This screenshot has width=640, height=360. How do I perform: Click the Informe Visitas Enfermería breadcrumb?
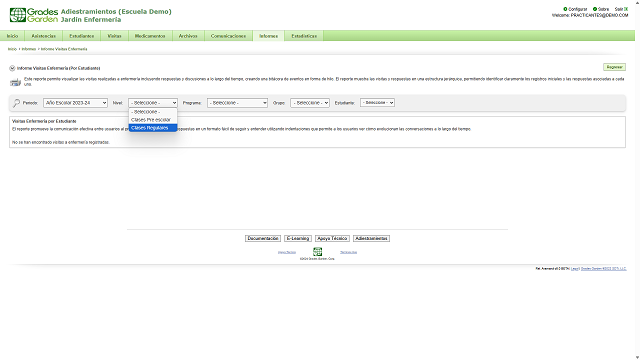[x=64, y=49]
